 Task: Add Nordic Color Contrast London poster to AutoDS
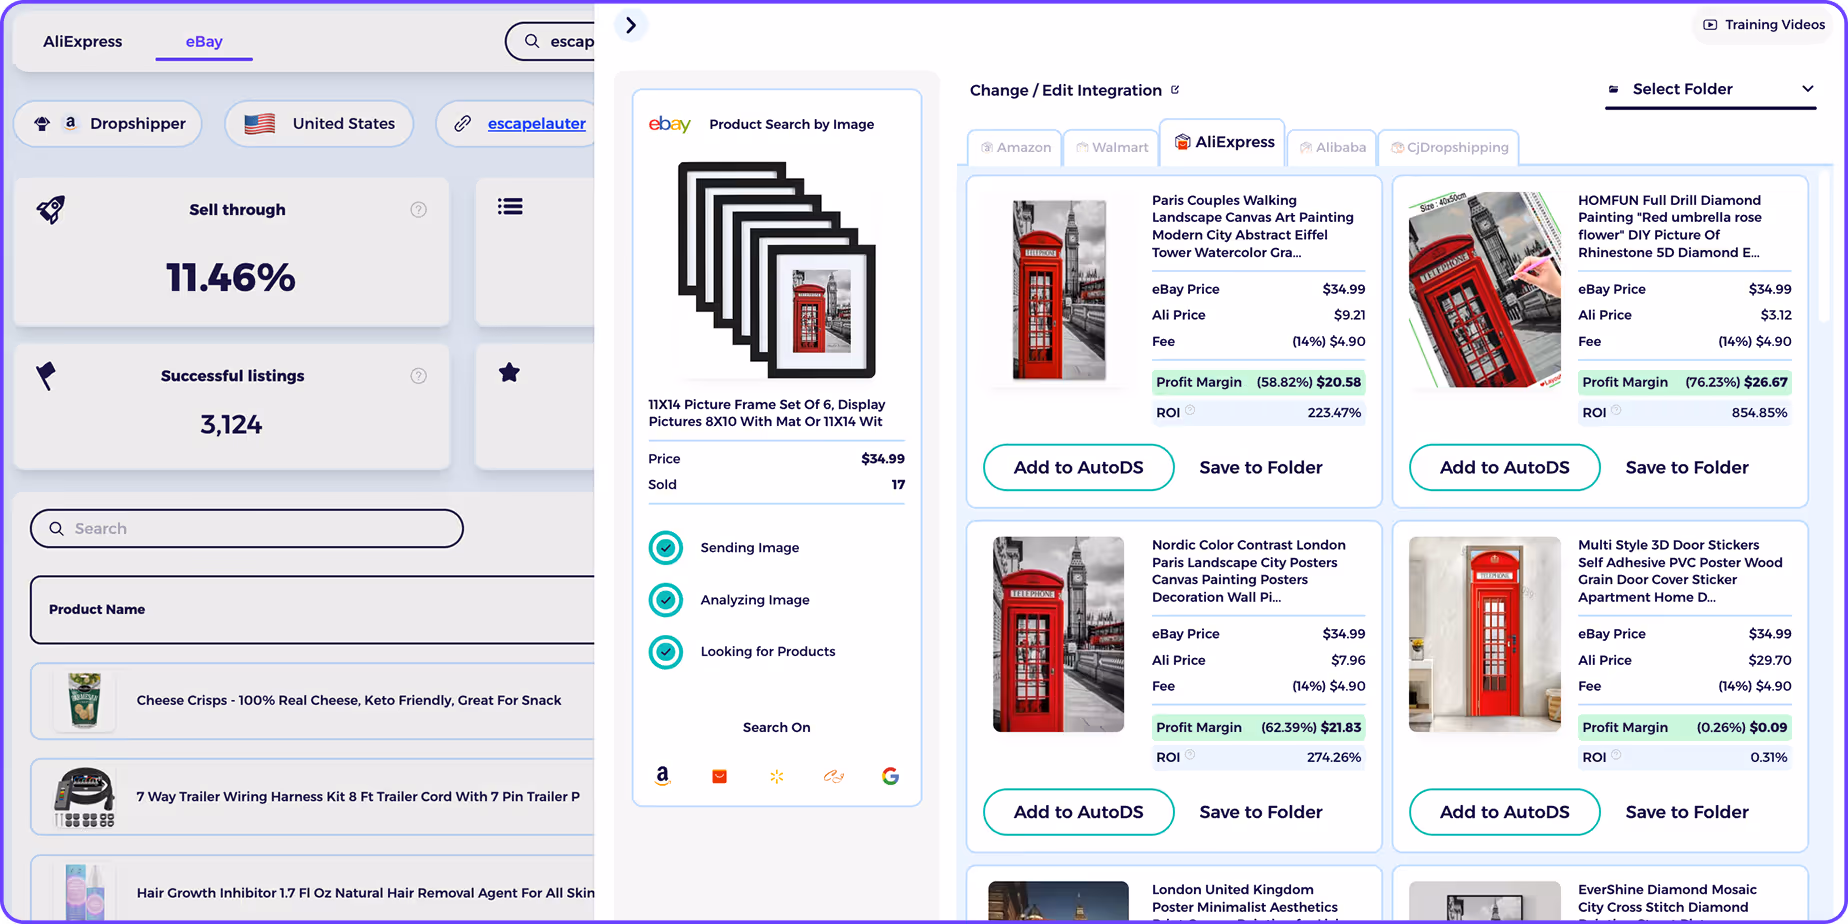[x=1078, y=812]
